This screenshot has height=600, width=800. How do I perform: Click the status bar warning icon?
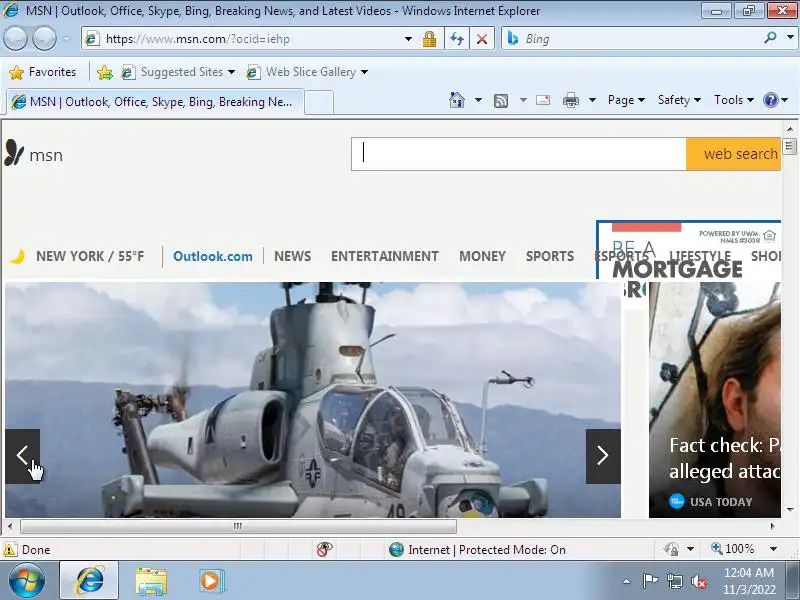(10, 549)
